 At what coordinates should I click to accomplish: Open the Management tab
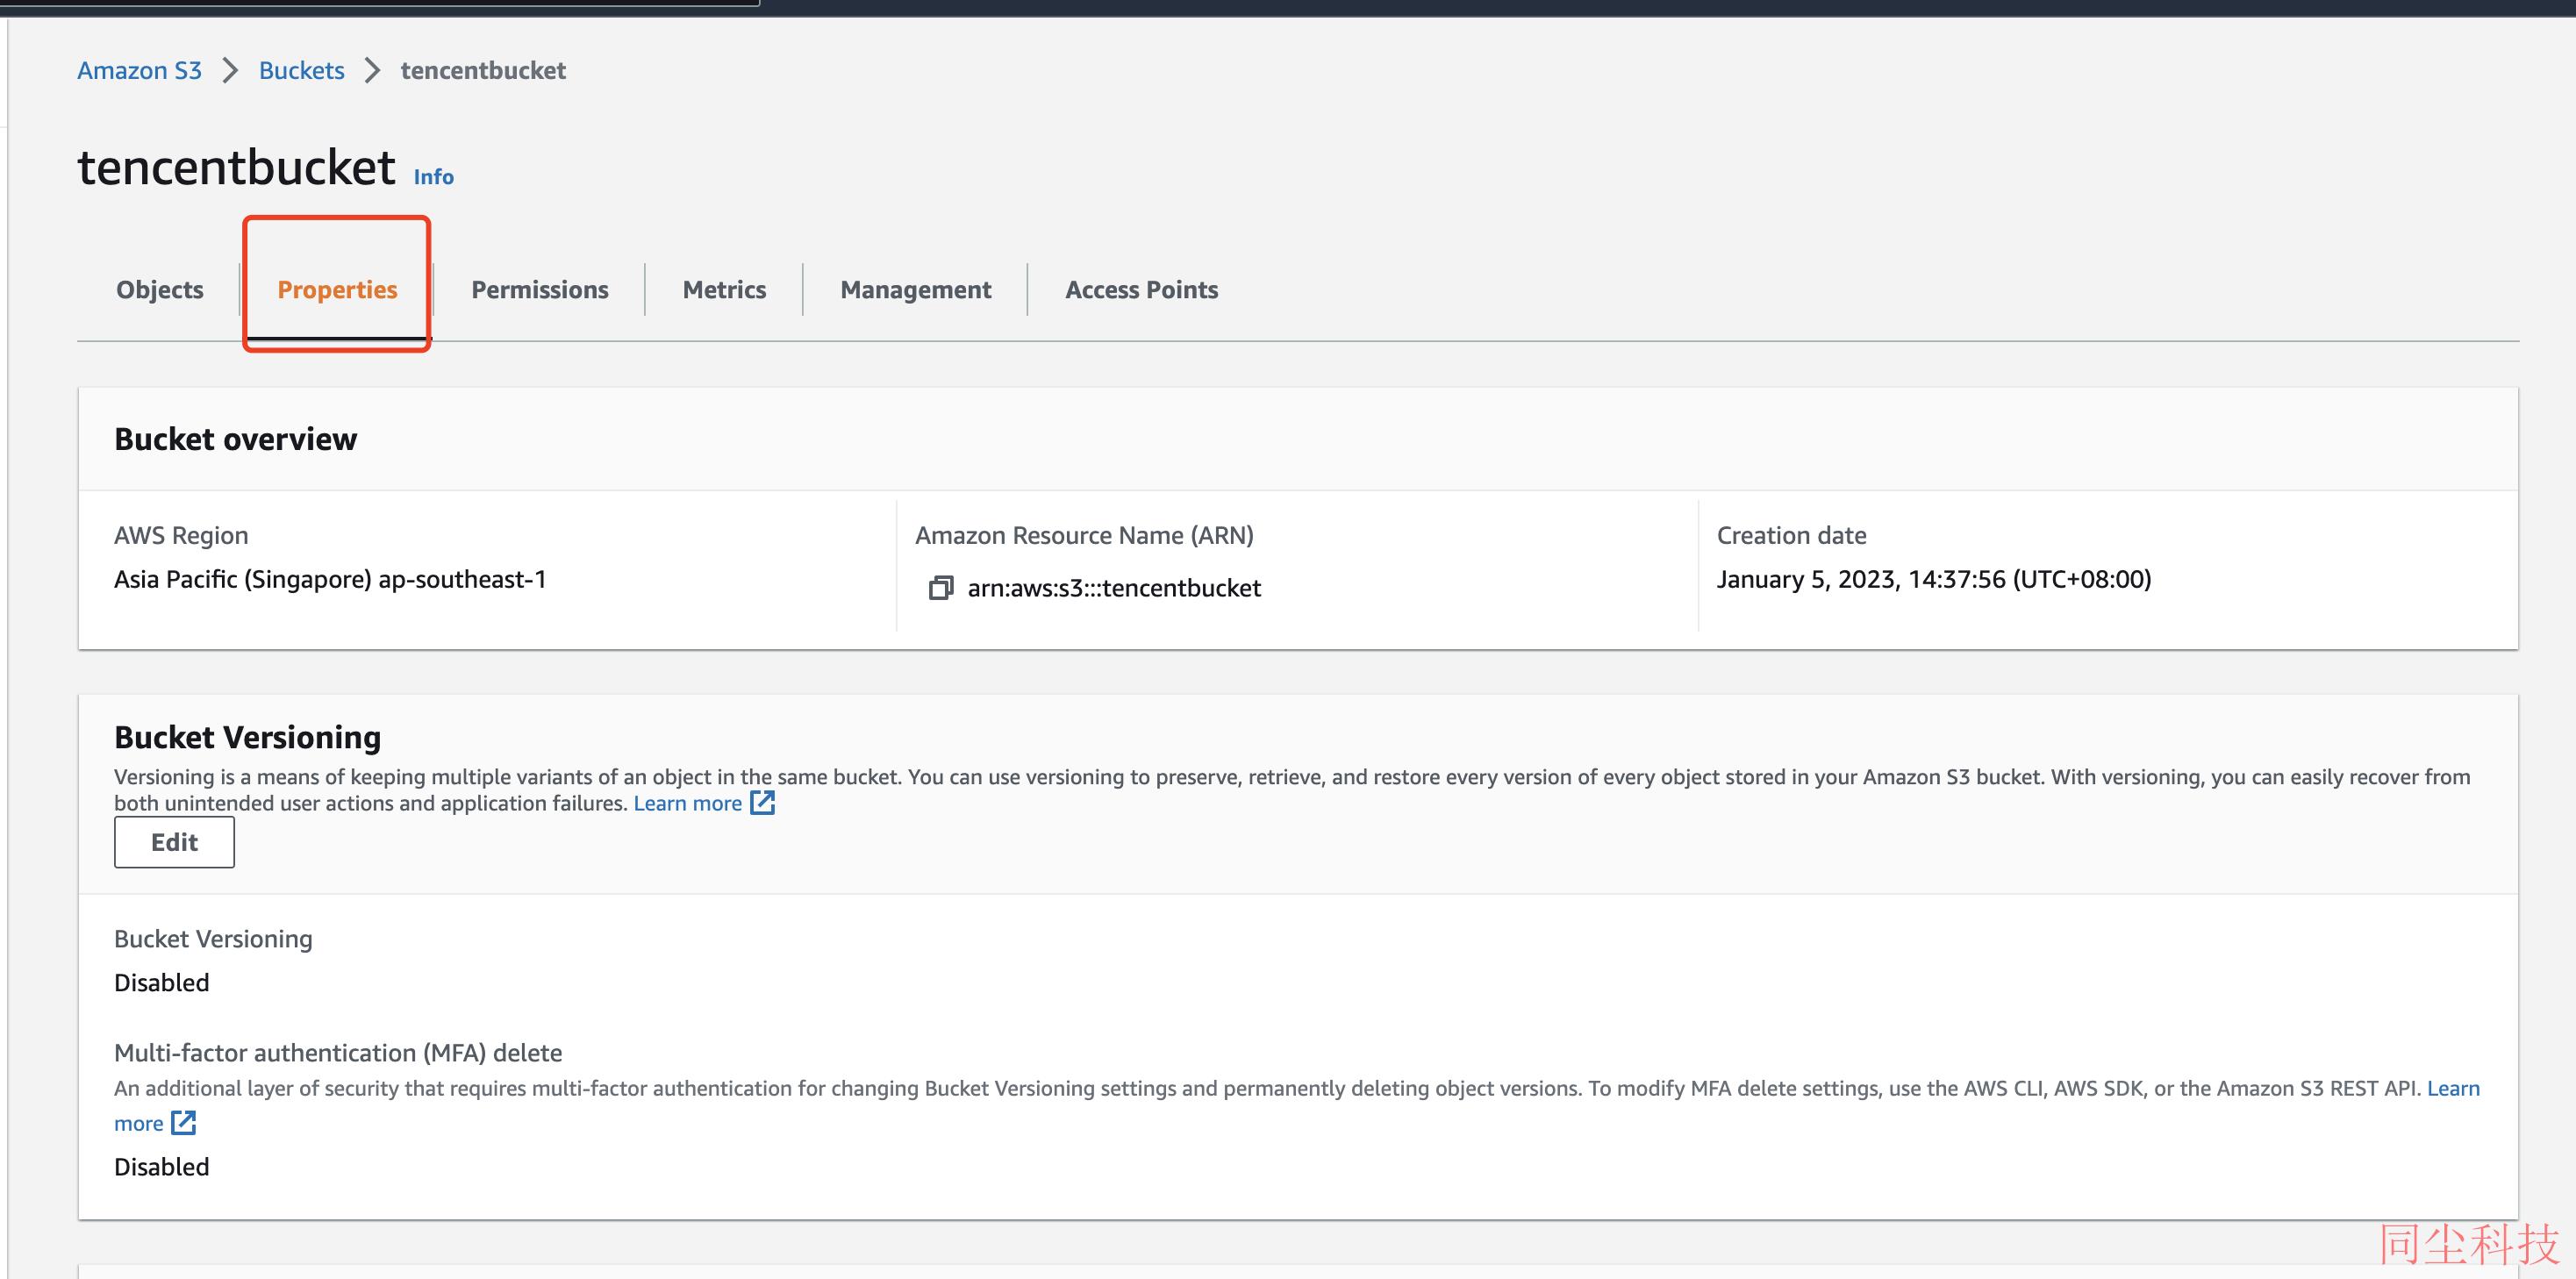tap(916, 290)
